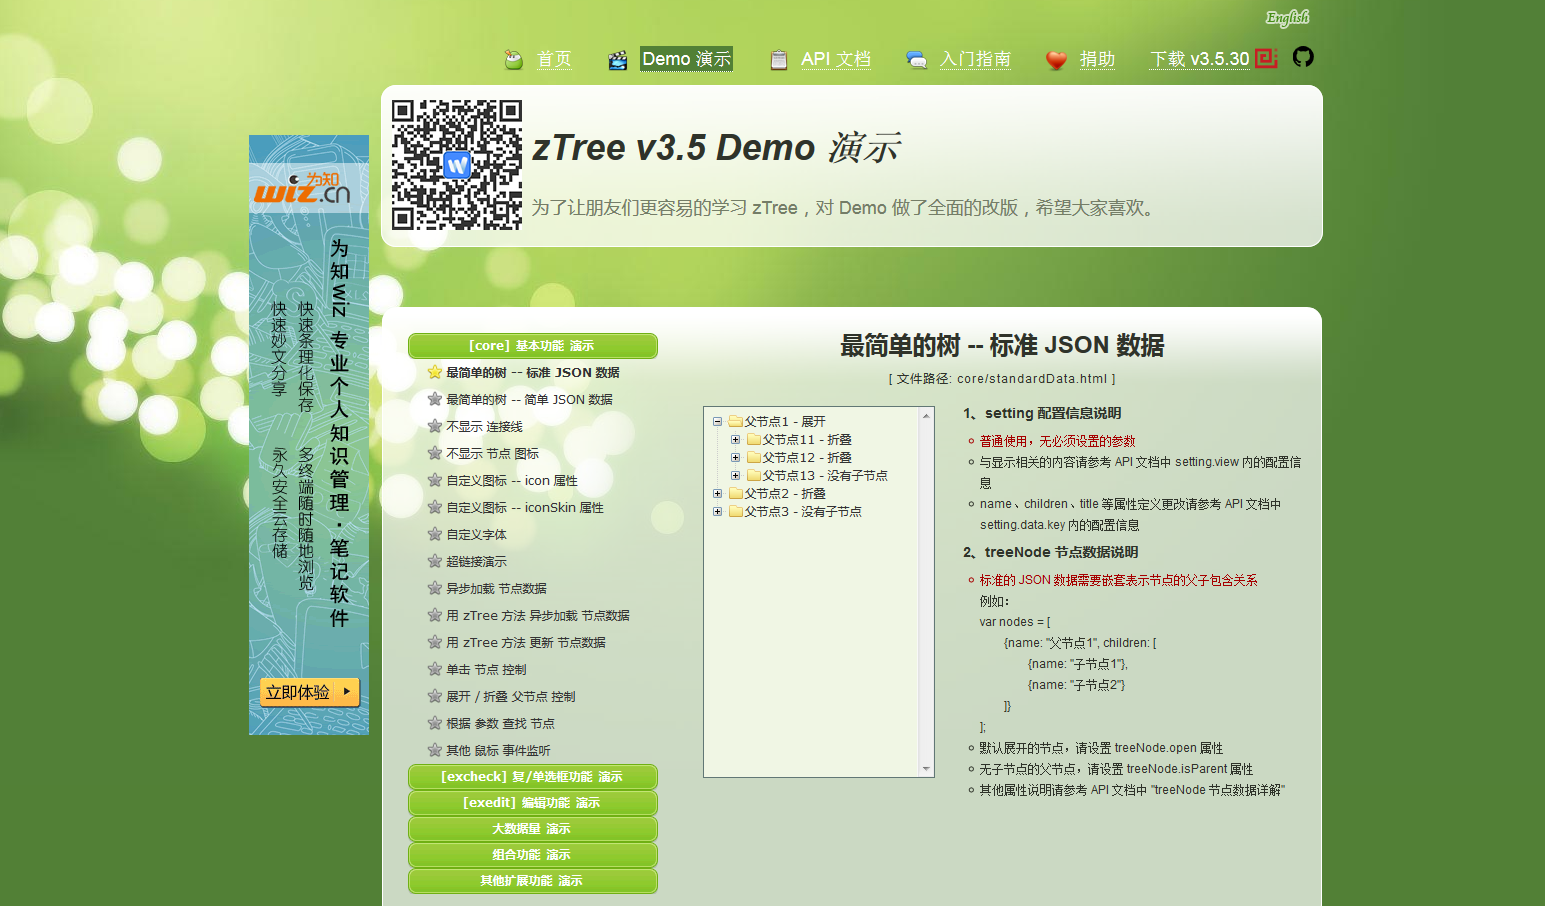Expand the 组合功能 演示 section
Screen dimensions: 1545x906
click(533, 855)
